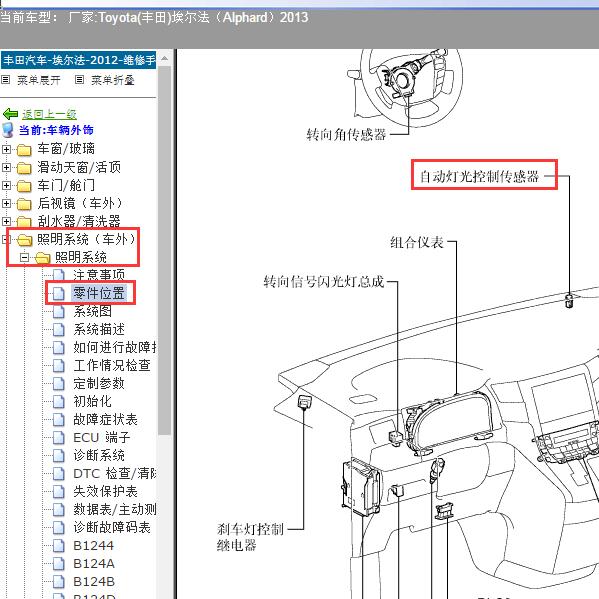Open the 失效保护表 page

[x=105, y=491]
